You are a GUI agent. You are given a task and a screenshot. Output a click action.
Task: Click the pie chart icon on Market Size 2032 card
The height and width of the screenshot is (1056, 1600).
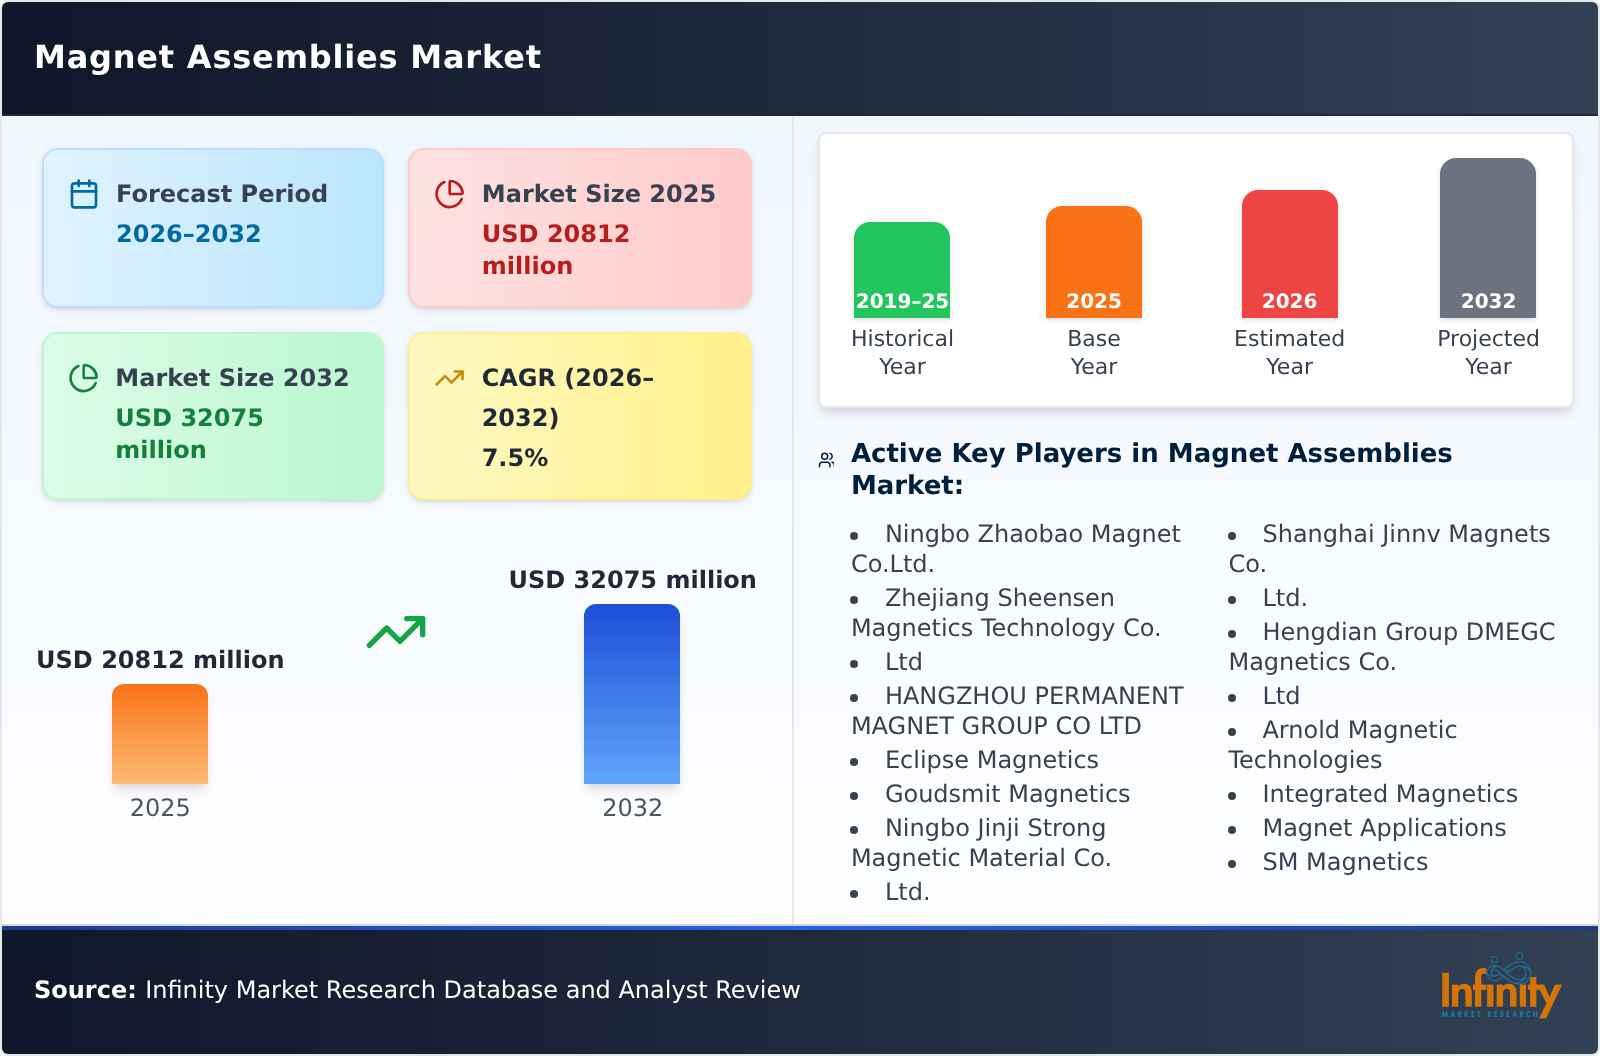[84, 376]
